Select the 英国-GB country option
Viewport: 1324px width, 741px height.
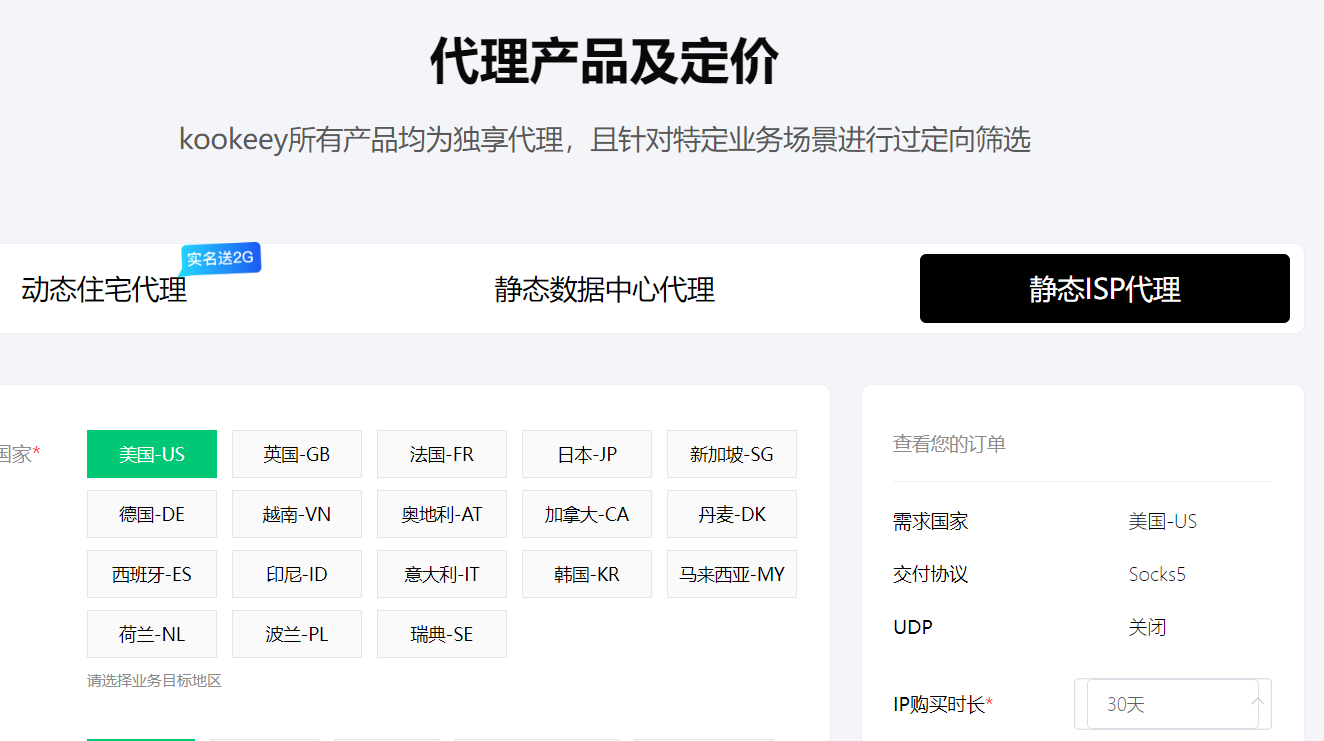pyautogui.click(x=296, y=454)
